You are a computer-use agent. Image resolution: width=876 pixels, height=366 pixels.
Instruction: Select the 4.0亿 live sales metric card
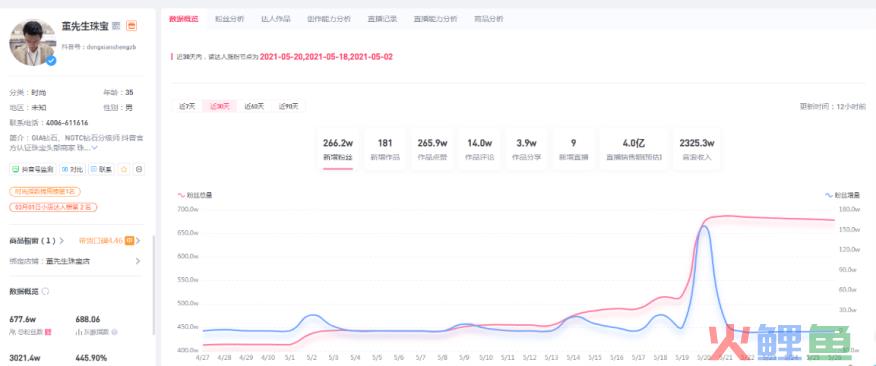click(x=634, y=149)
